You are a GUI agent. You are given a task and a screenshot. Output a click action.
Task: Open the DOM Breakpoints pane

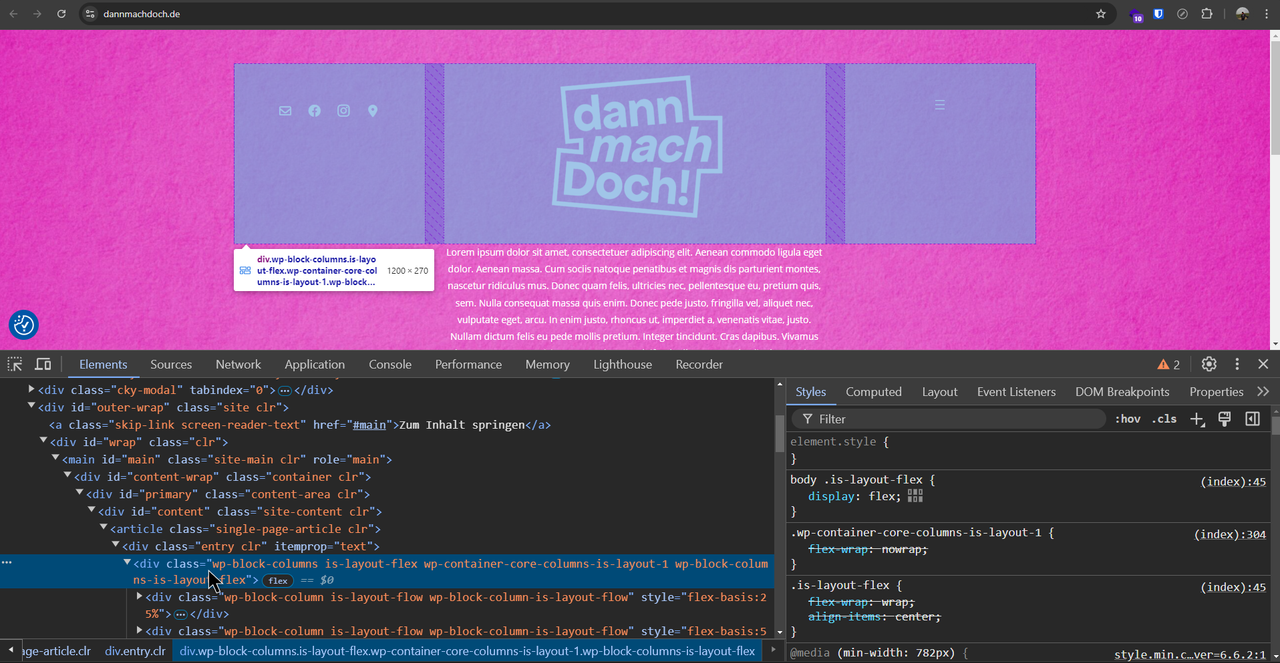pos(1122,392)
